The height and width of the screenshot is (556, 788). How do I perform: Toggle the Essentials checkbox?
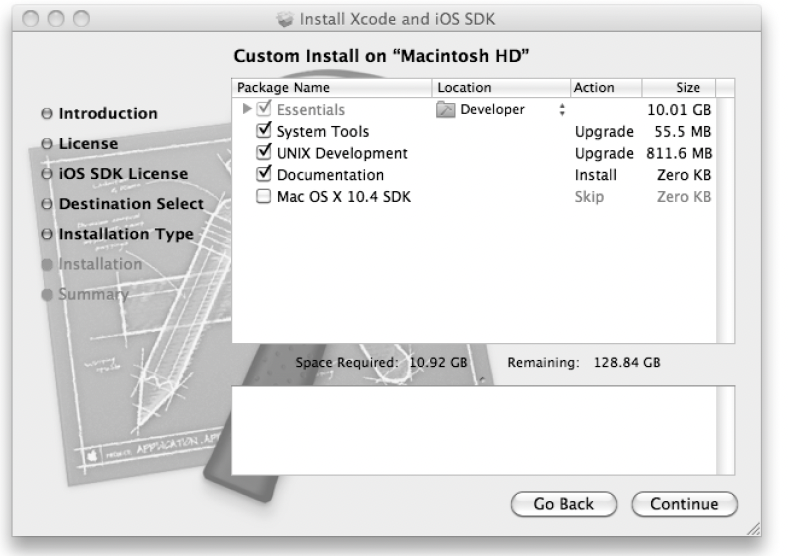pos(264,108)
